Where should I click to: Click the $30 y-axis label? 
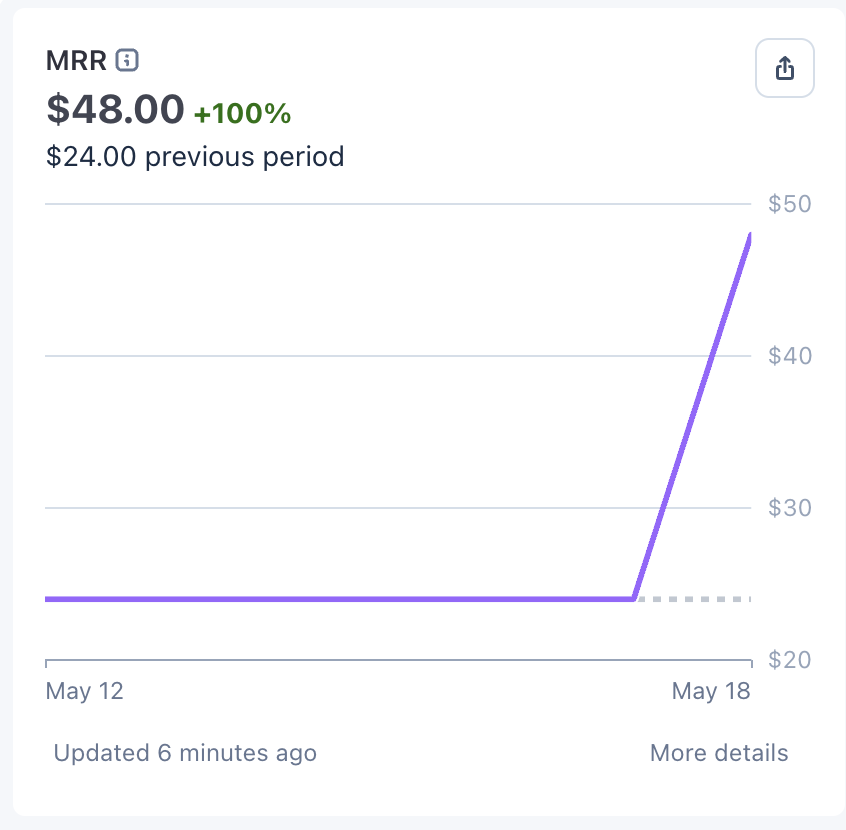pos(790,508)
